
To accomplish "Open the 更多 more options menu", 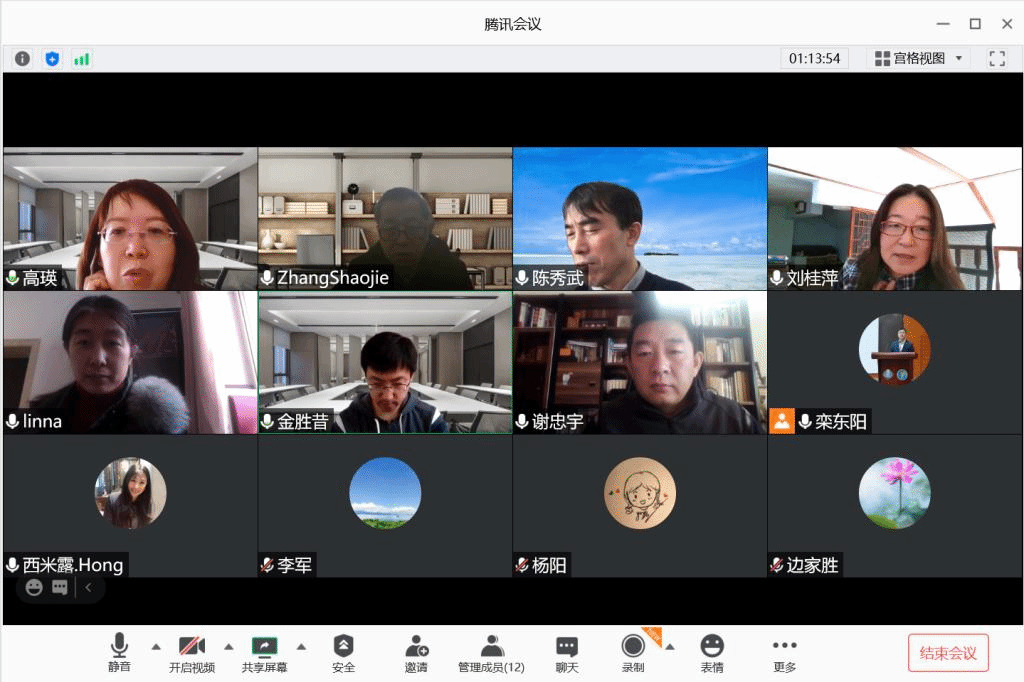I will (784, 654).
